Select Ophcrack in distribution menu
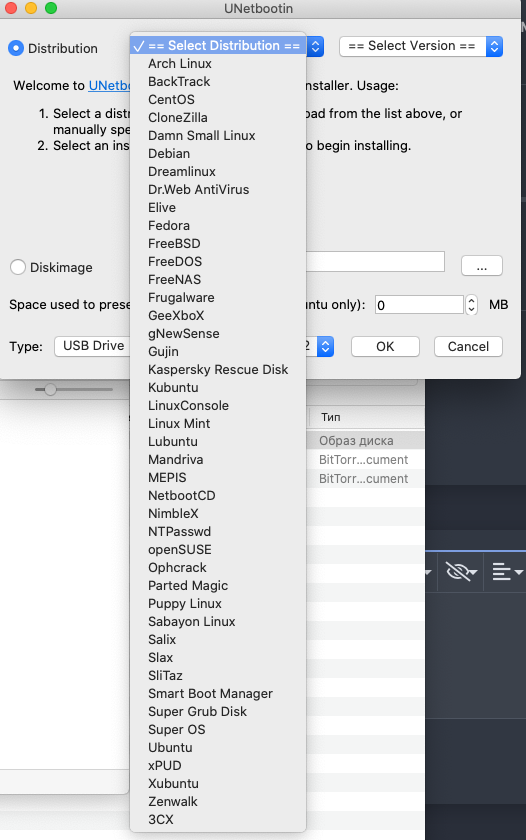This screenshot has height=840, width=526. point(218,567)
